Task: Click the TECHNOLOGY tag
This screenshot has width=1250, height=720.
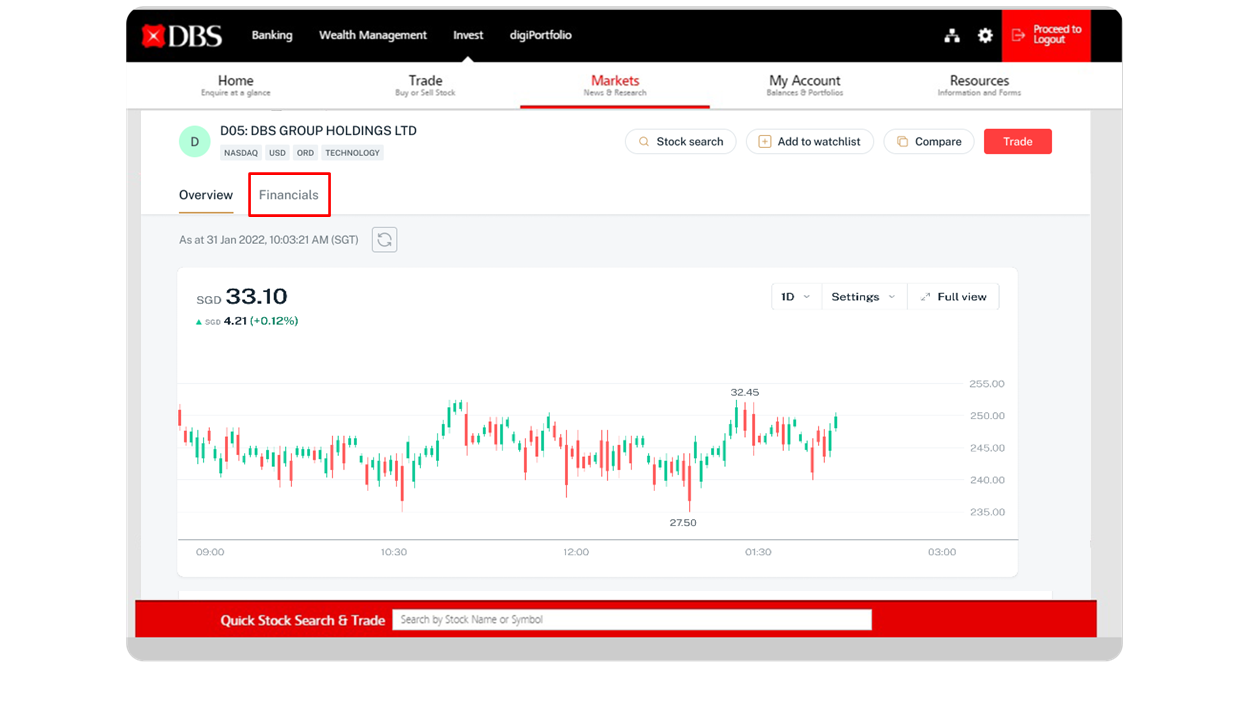Action: 352,153
